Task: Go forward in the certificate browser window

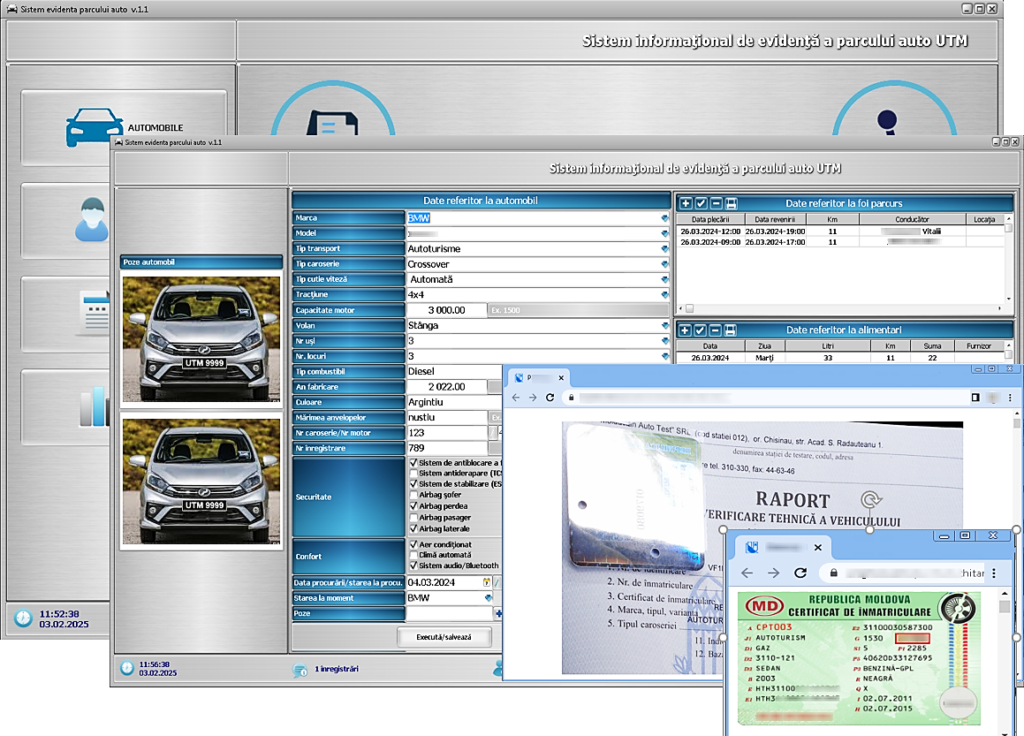Action: coord(774,573)
